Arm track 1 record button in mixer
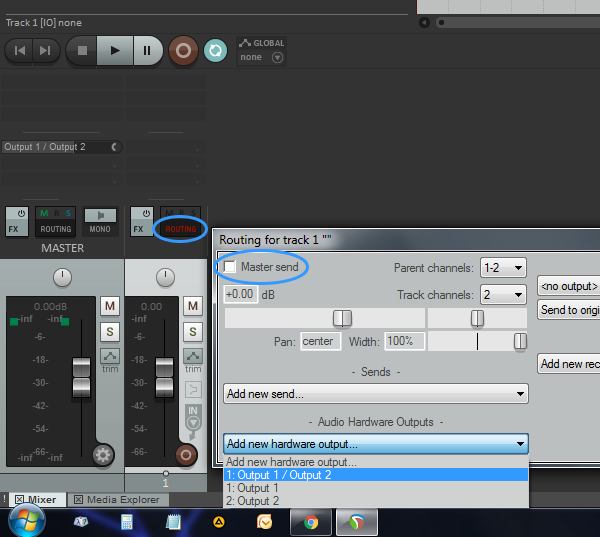 tap(185, 456)
